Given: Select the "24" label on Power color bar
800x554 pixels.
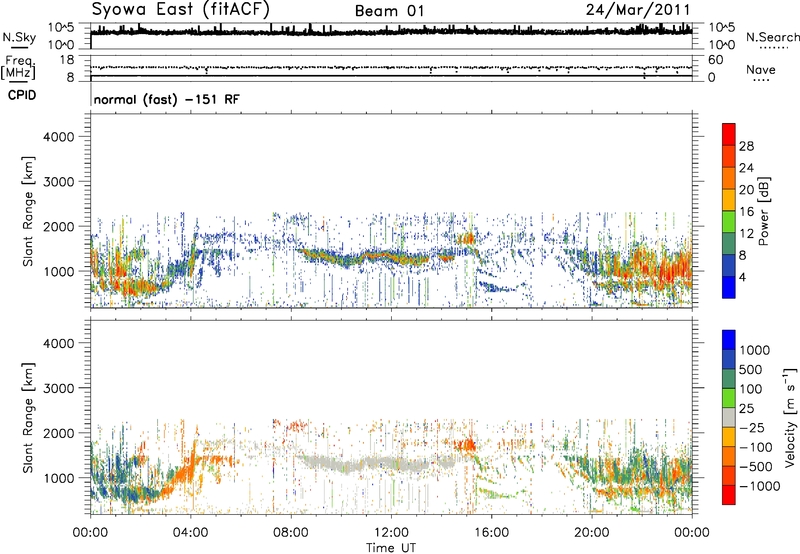Looking at the screenshot, I should 746,168.
